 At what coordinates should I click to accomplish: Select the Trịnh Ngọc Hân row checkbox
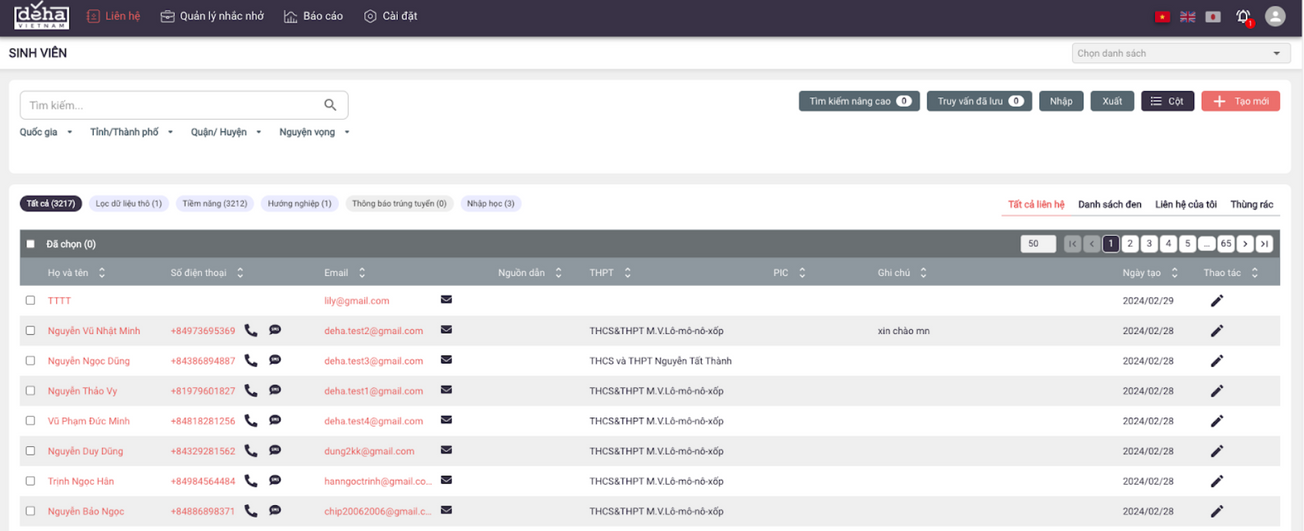coord(30,481)
